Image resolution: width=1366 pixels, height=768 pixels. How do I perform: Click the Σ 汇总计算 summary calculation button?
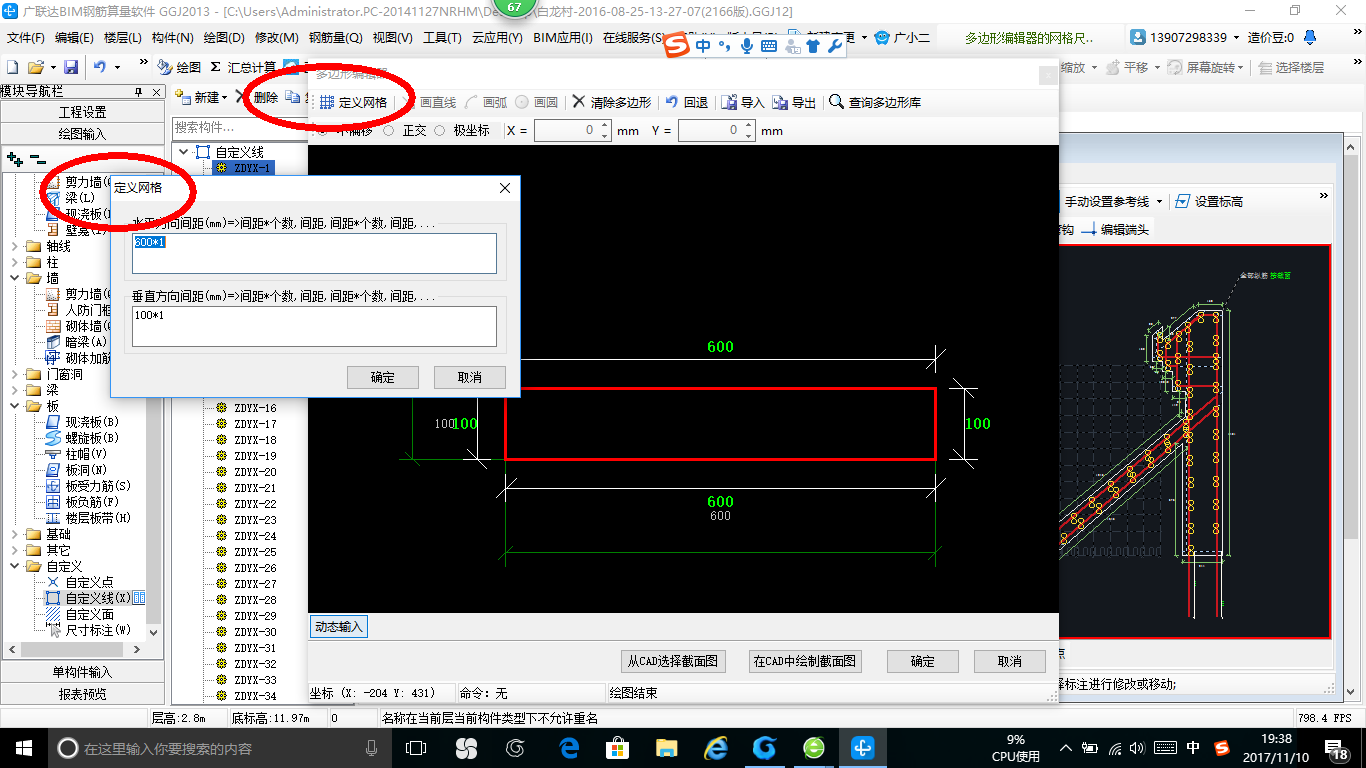coord(243,67)
